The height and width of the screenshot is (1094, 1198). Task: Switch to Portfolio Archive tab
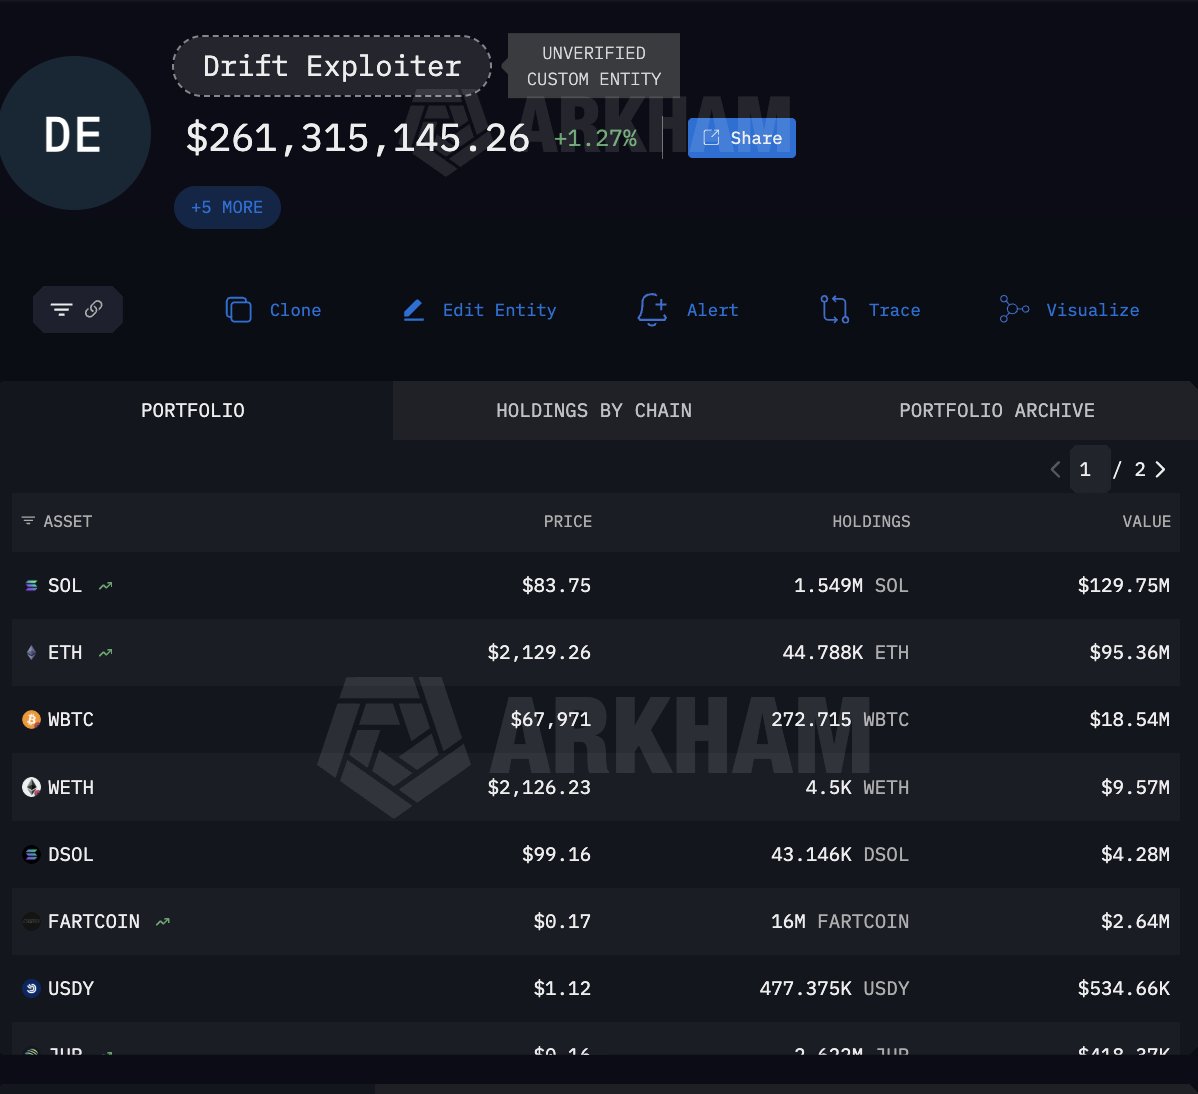pos(996,410)
